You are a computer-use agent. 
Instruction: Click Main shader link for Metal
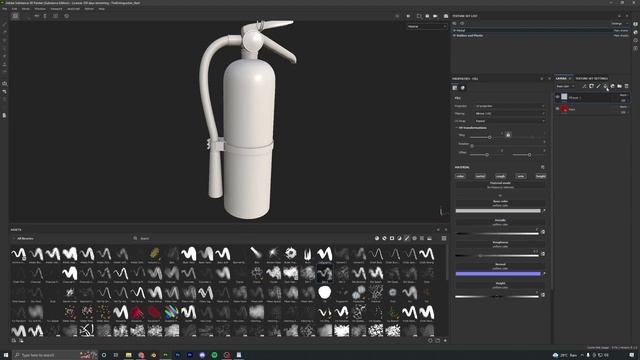pyautogui.click(x=621, y=30)
